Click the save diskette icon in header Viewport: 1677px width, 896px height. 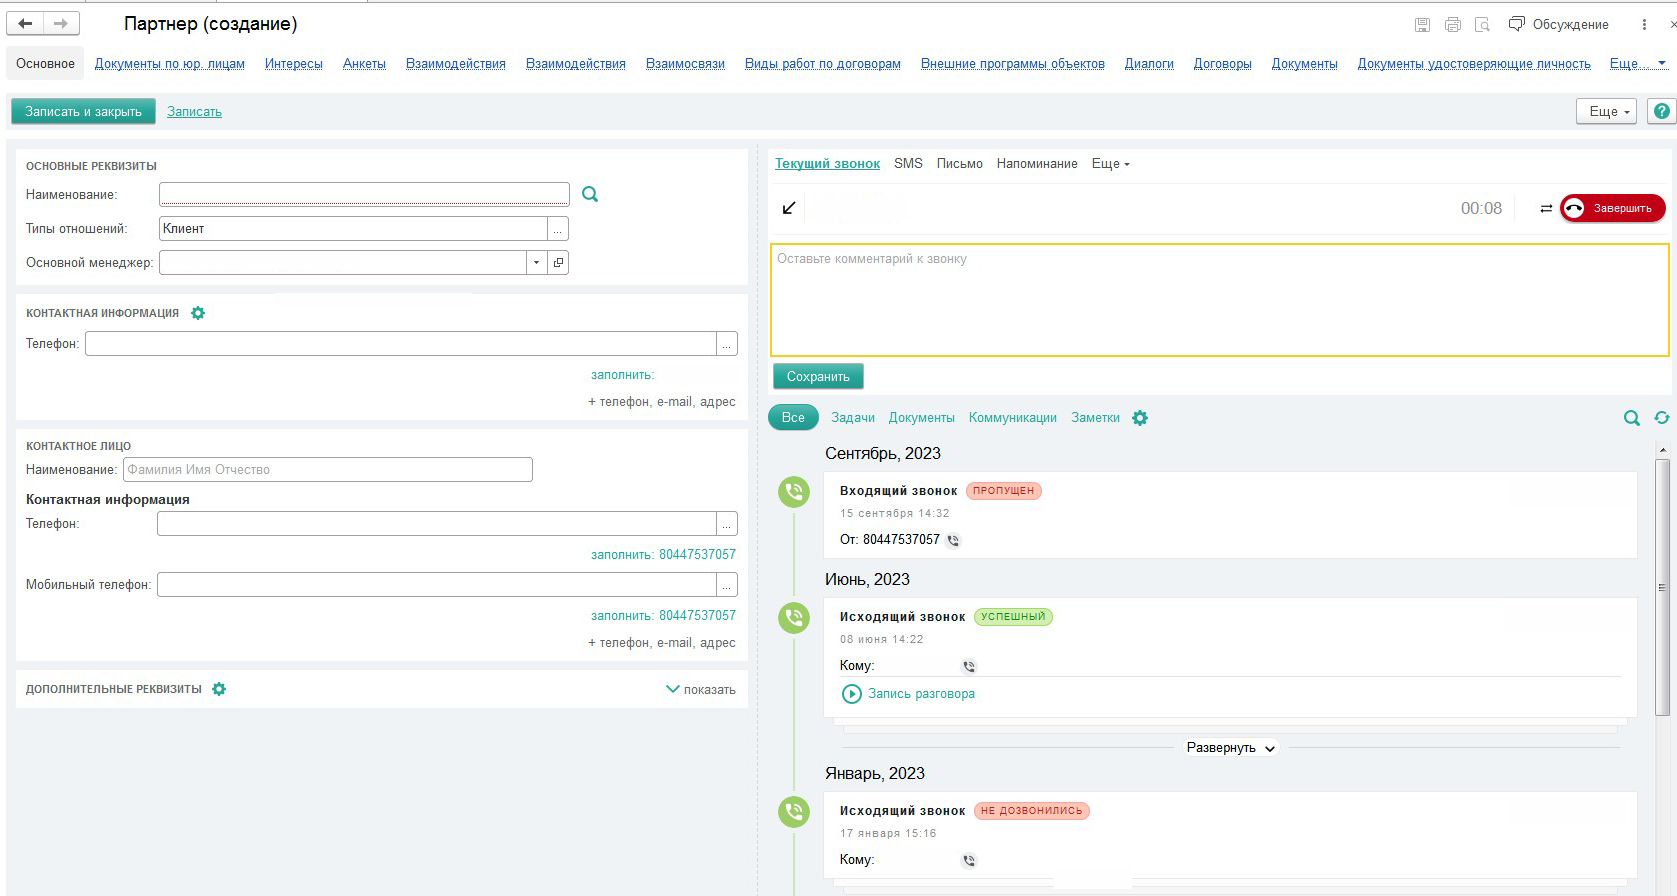click(1422, 25)
